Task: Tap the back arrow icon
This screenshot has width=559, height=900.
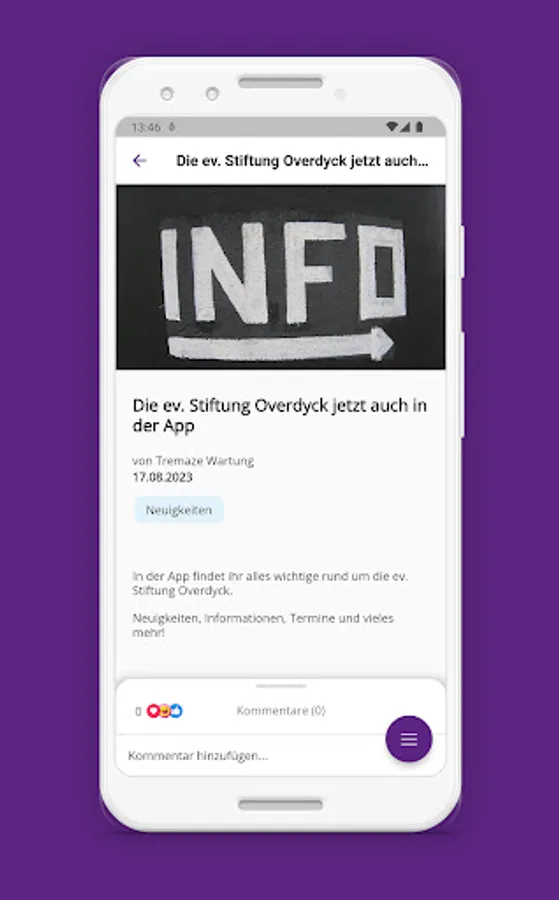Action: [139, 161]
